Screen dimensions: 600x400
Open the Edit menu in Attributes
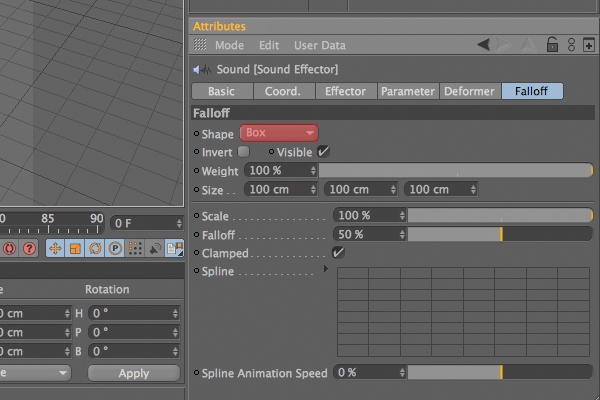[x=269, y=45]
